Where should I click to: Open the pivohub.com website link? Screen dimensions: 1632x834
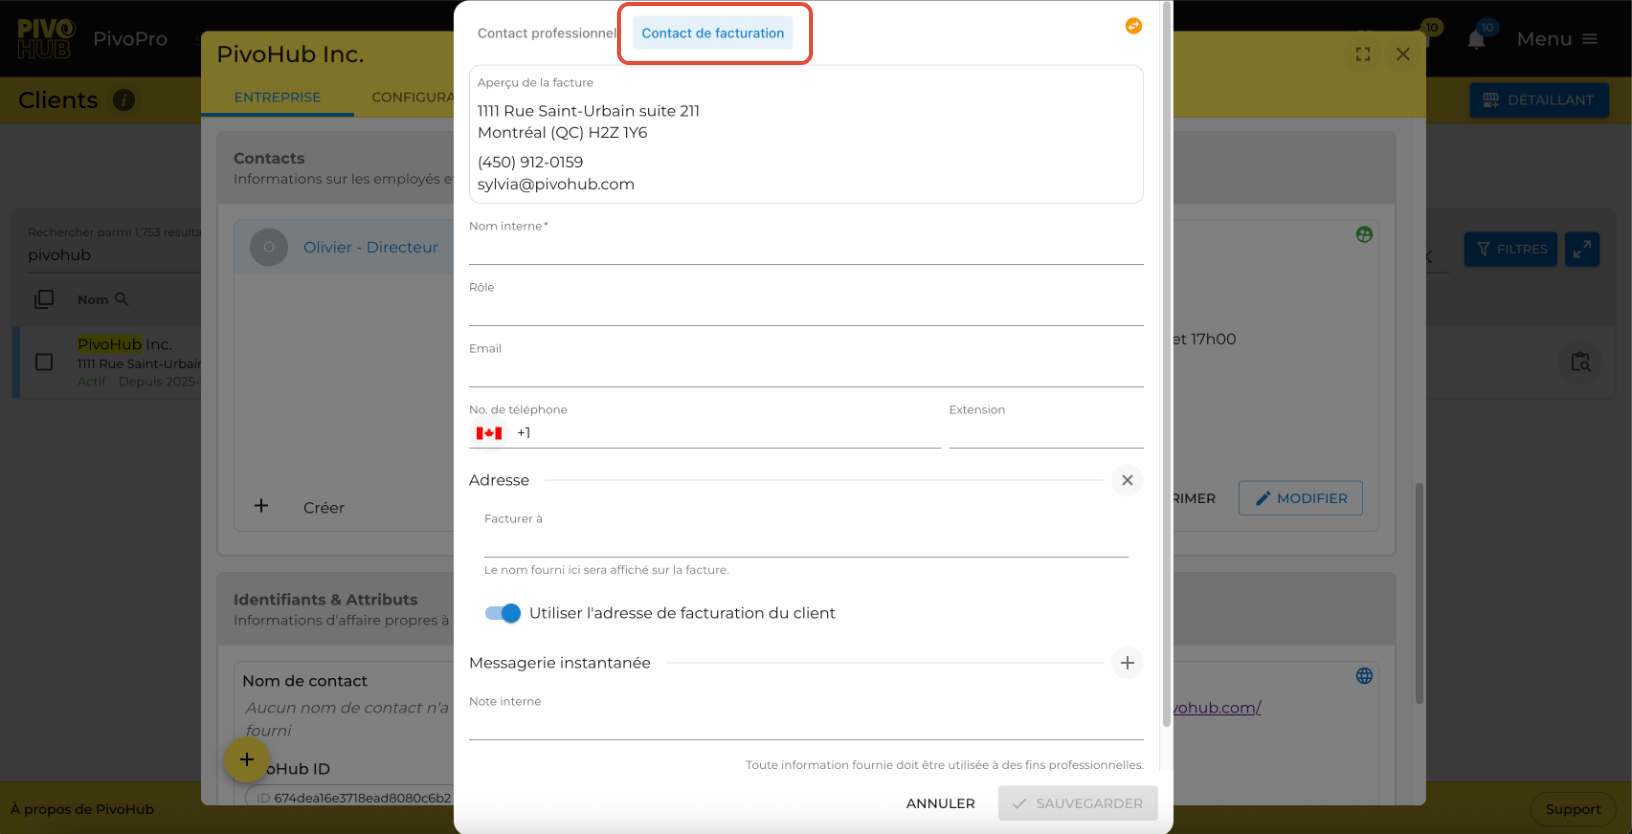(1217, 708)
